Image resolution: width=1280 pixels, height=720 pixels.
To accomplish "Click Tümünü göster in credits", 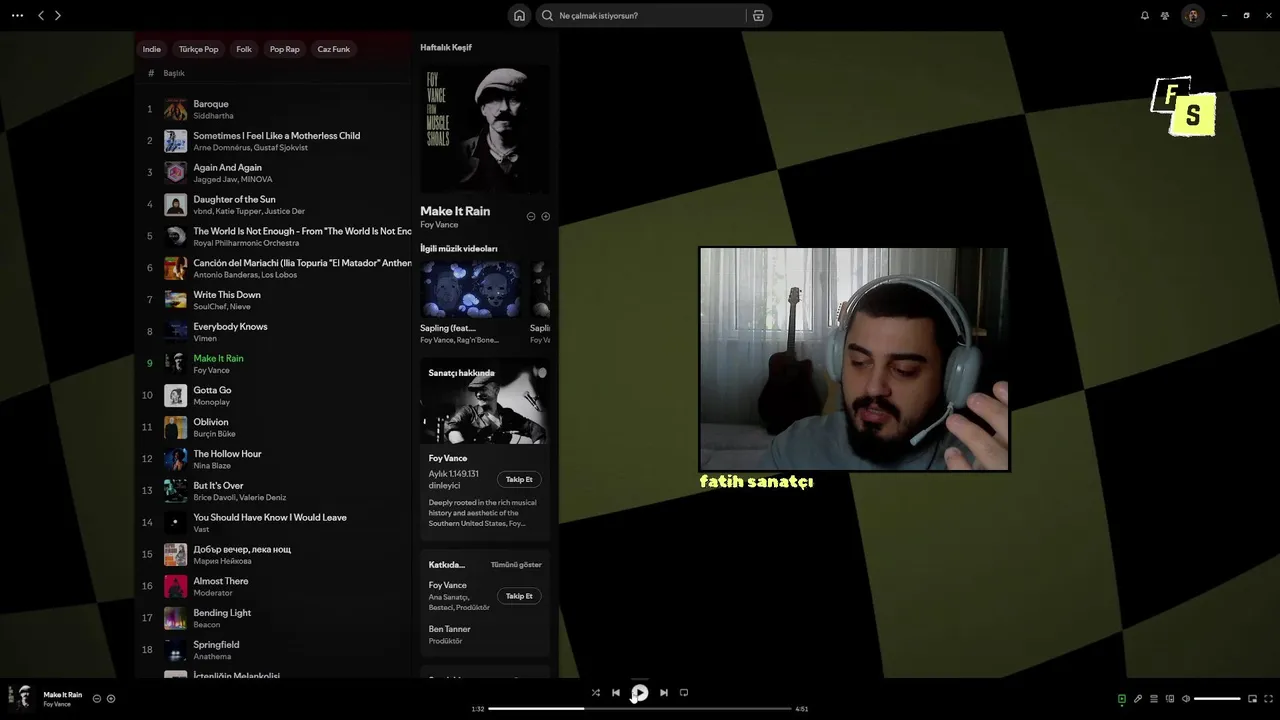I will (x=516, y=565).
